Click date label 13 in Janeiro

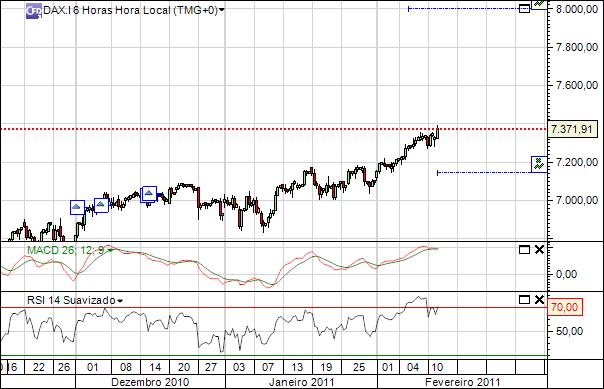click(297, 367)
